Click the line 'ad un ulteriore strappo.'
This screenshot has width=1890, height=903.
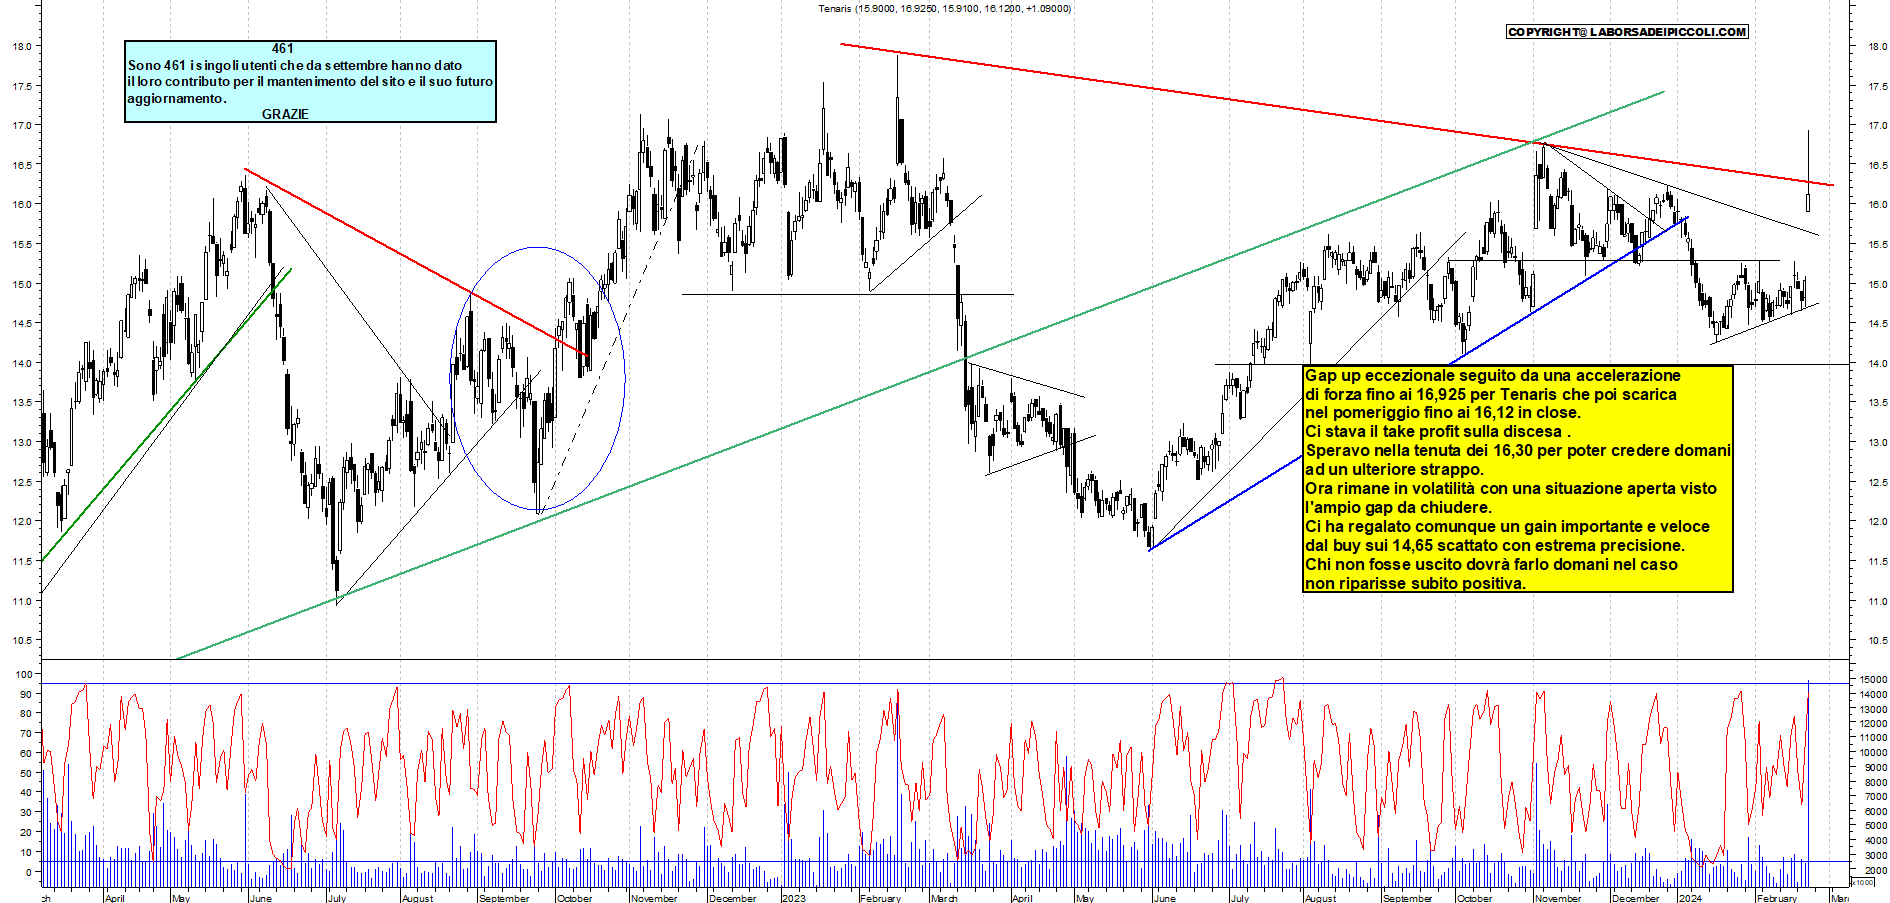coord(1395,469)
